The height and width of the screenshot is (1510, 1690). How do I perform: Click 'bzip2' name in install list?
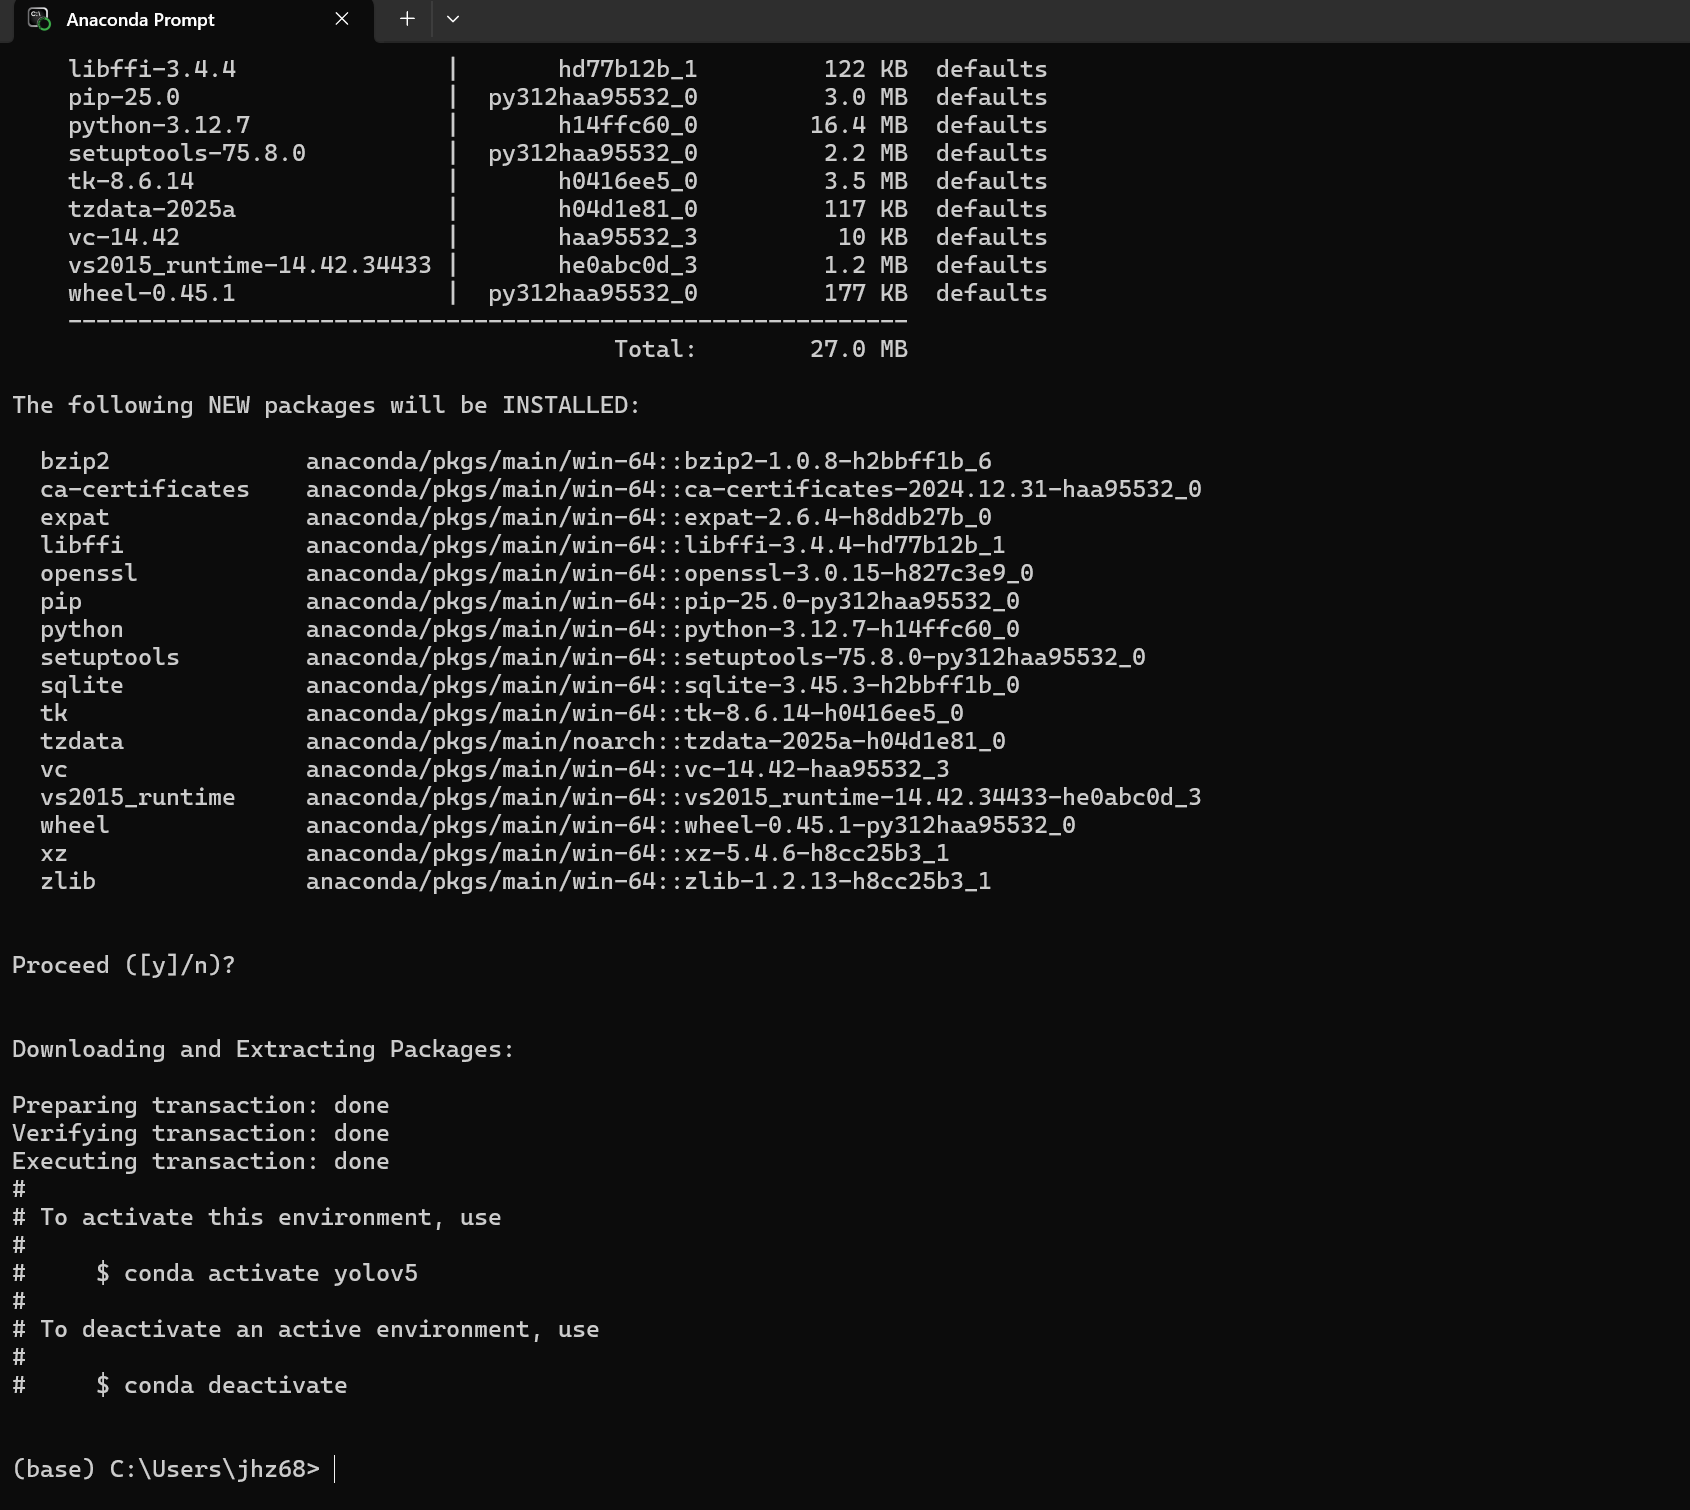coord(75,461)
